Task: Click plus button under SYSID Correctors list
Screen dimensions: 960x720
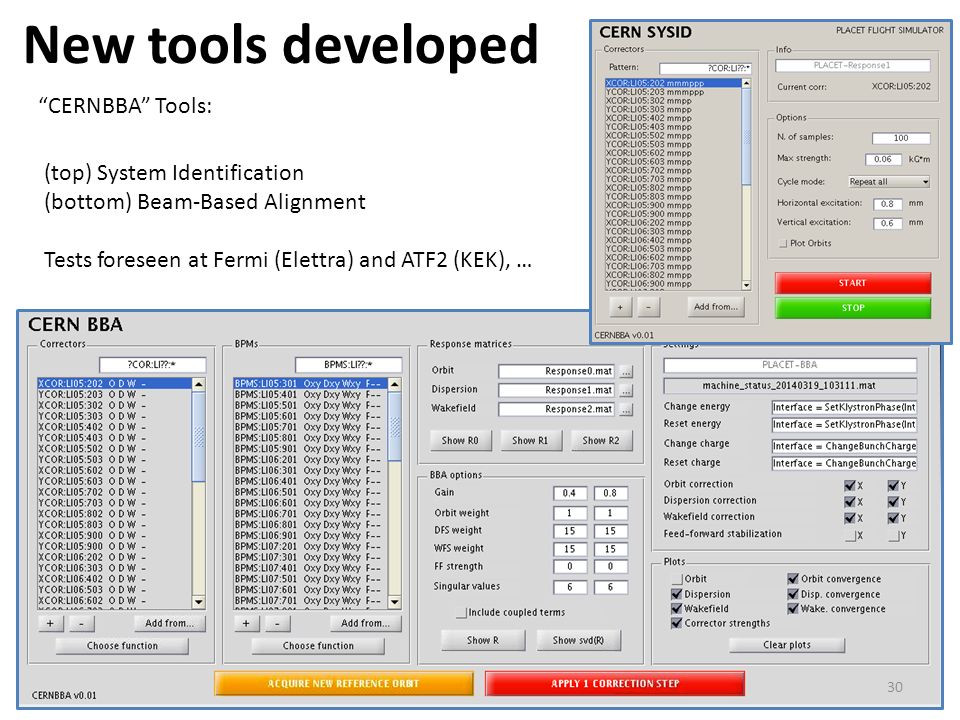Action: (620, 307)
